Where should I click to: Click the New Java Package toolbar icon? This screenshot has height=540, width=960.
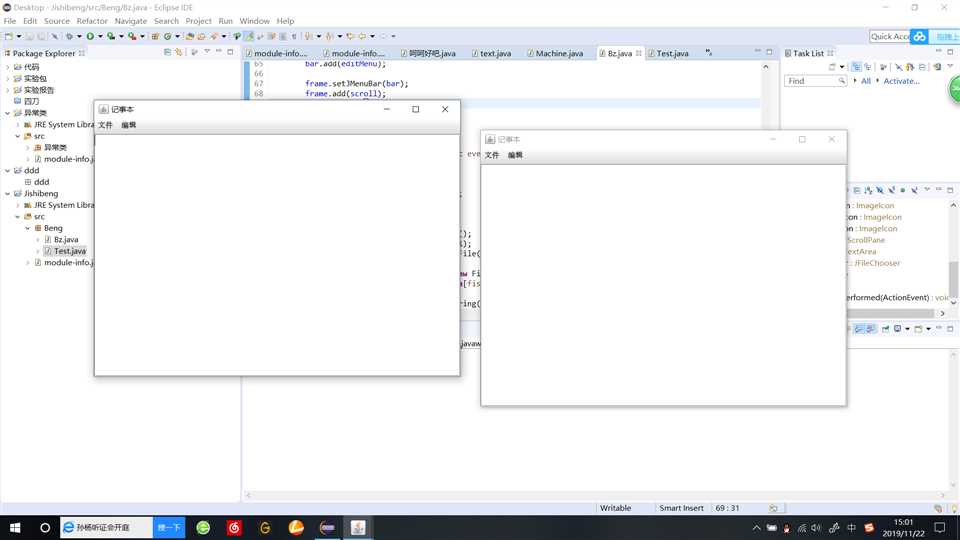155,36
